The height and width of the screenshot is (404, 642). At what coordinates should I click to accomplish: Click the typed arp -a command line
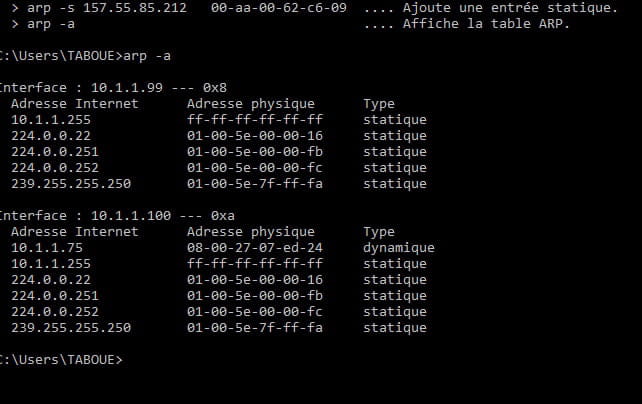(x=85, y=56)
